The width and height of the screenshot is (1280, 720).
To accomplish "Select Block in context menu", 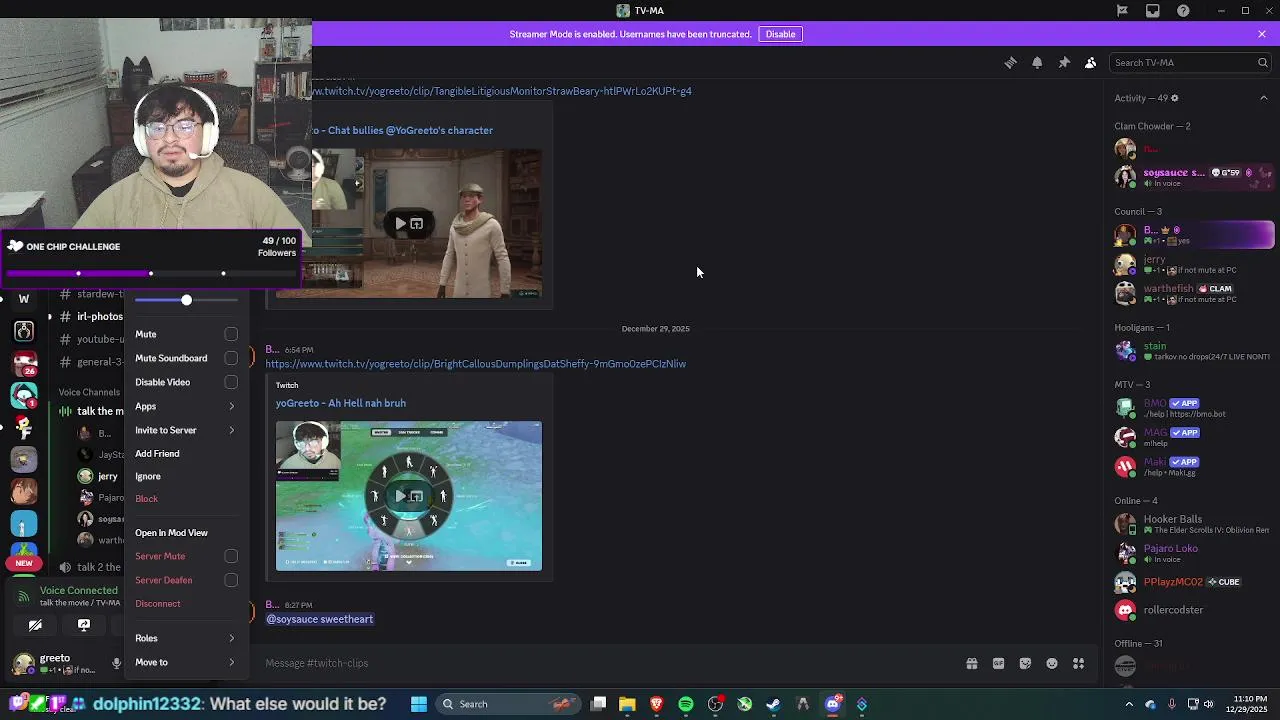I will point(147,499).
